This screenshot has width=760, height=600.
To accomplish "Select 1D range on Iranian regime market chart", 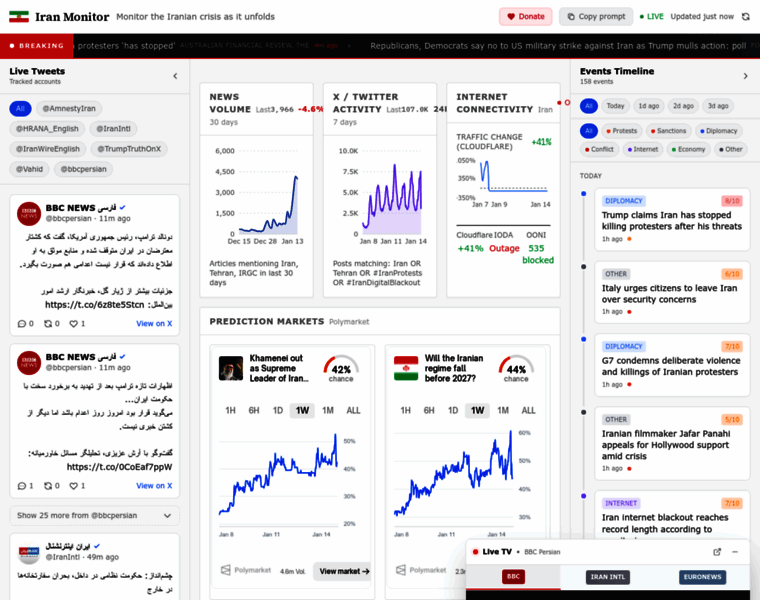I will click(453, 411).
